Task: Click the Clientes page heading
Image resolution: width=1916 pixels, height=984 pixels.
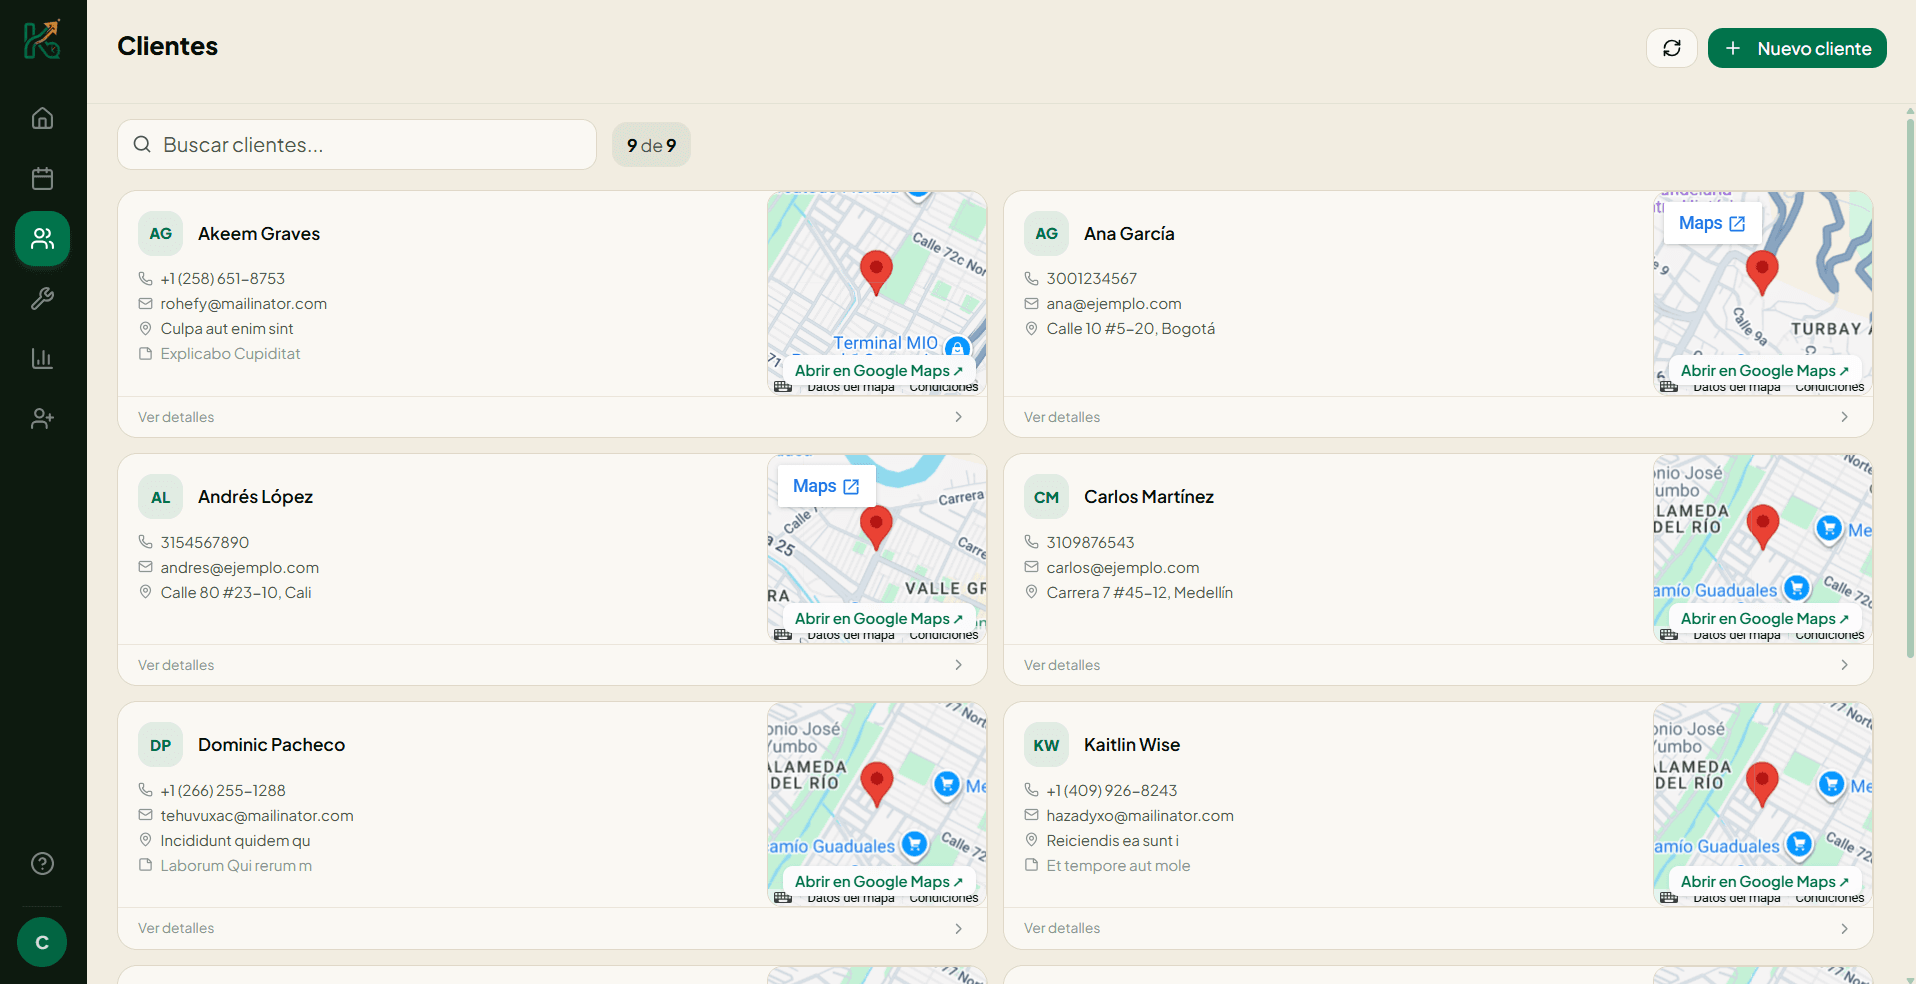Action: tap(168, 46)
